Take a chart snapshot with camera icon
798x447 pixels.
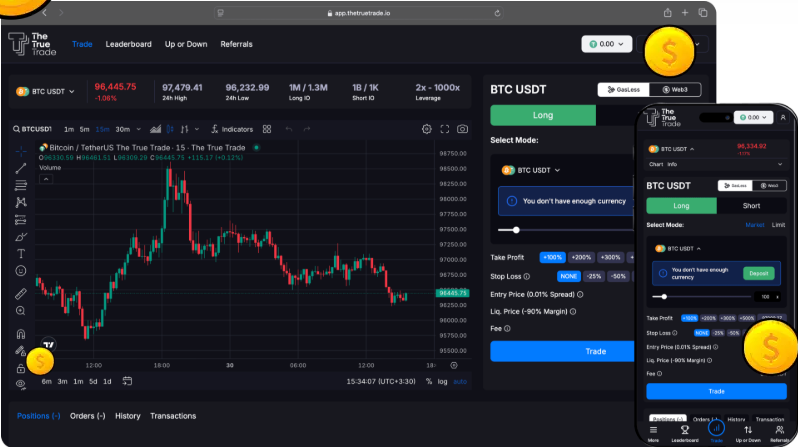(x=462, y=129)
